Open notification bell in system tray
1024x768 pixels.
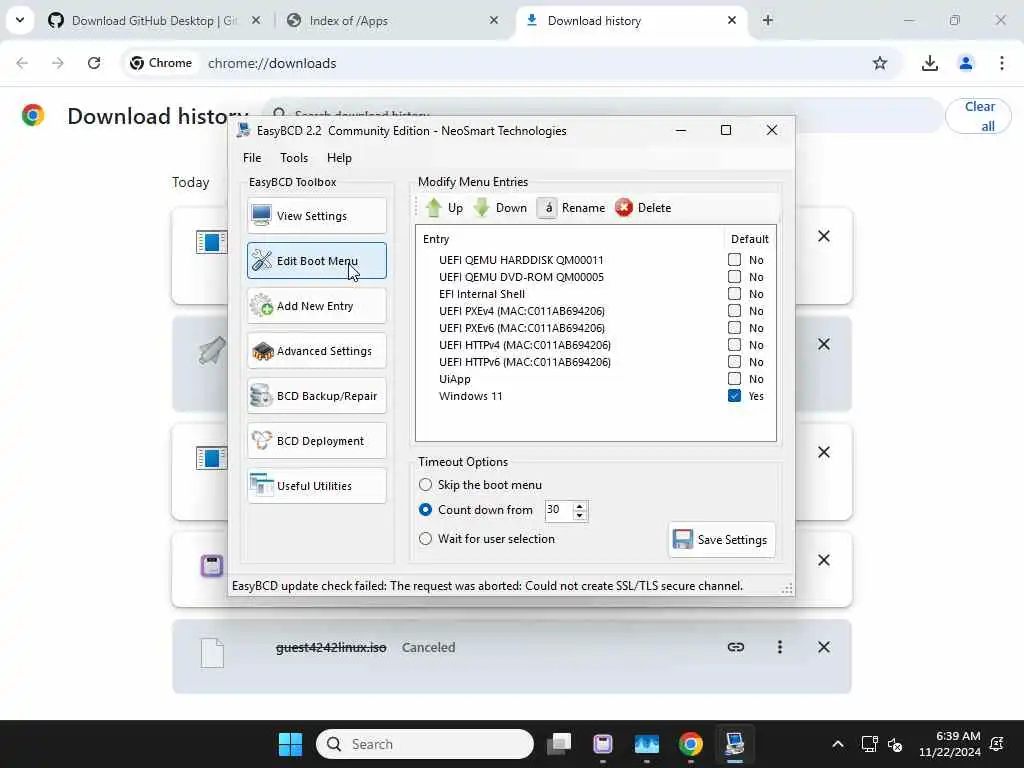point(997,744)
